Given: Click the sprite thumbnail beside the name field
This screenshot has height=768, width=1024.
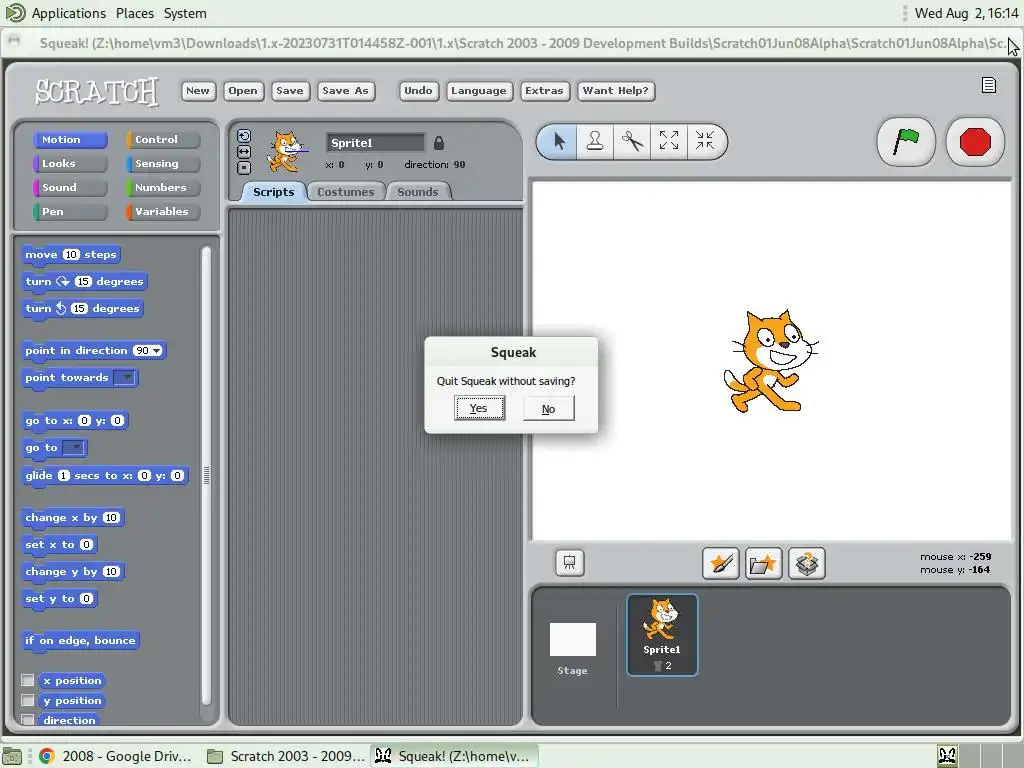Looking at the screenshot, I should (286, 152).
